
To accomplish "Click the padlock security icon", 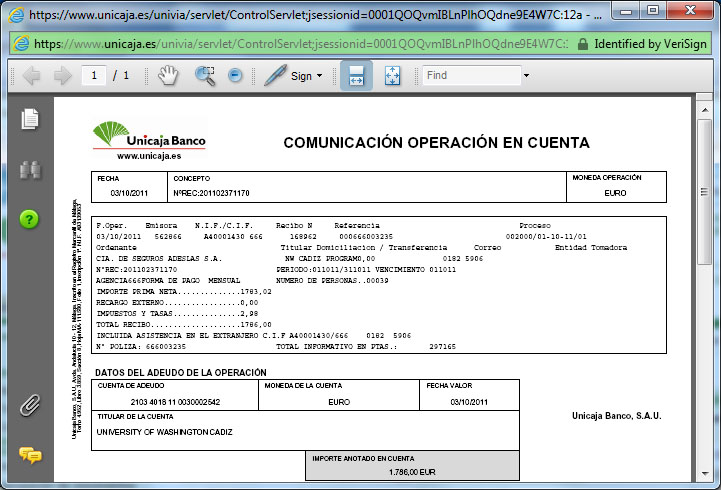I will (583, 44).
